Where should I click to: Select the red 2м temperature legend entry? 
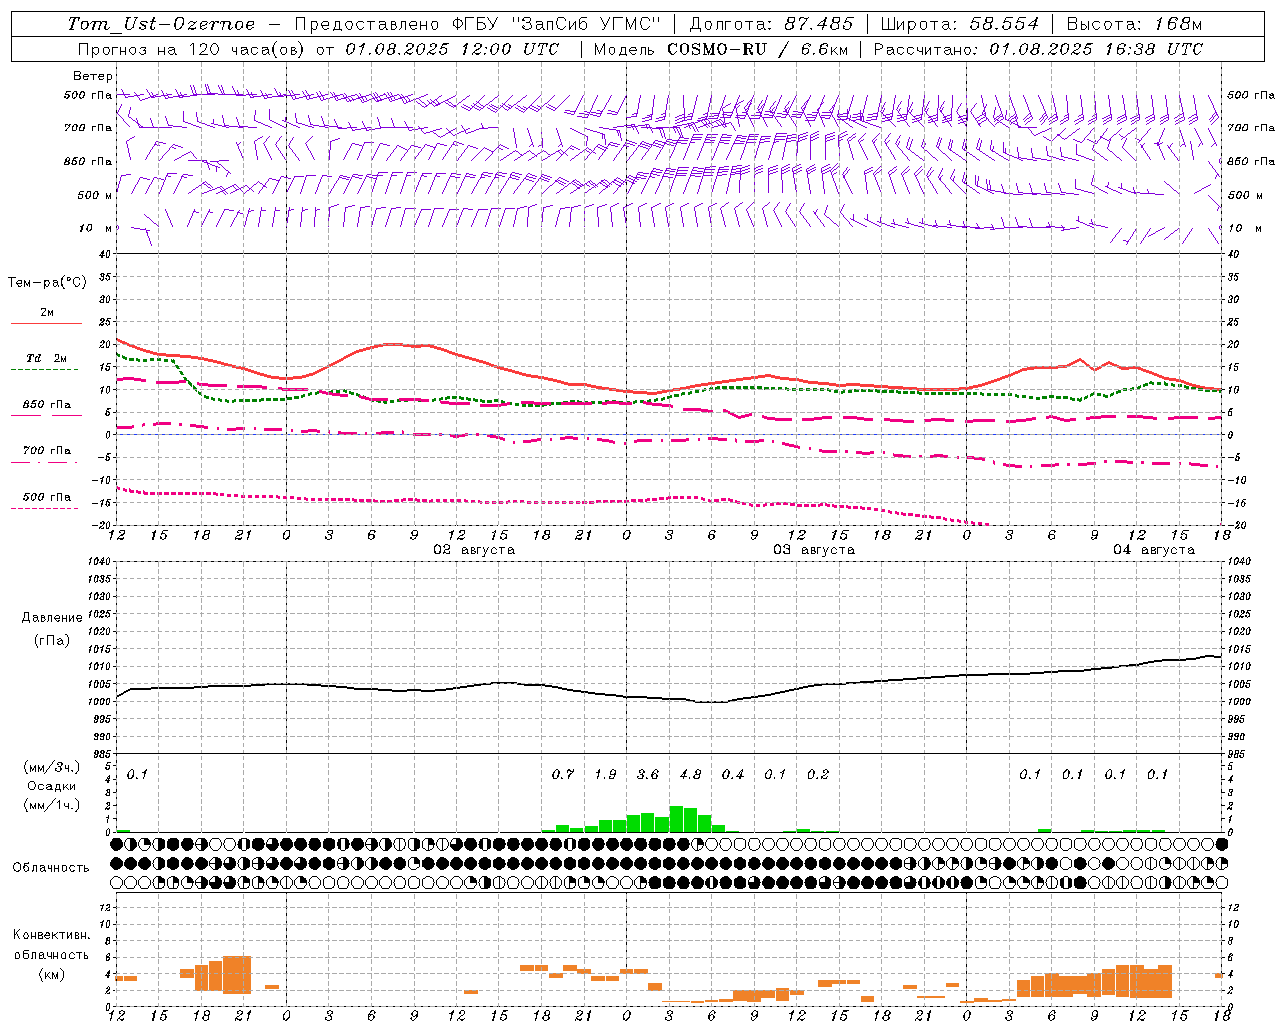pyautogui.click(x=47, y=315)
